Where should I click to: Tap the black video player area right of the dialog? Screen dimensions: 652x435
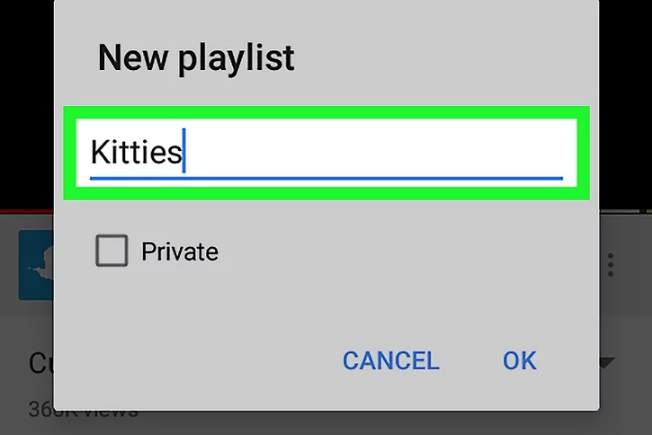click(x=625, y=104)
